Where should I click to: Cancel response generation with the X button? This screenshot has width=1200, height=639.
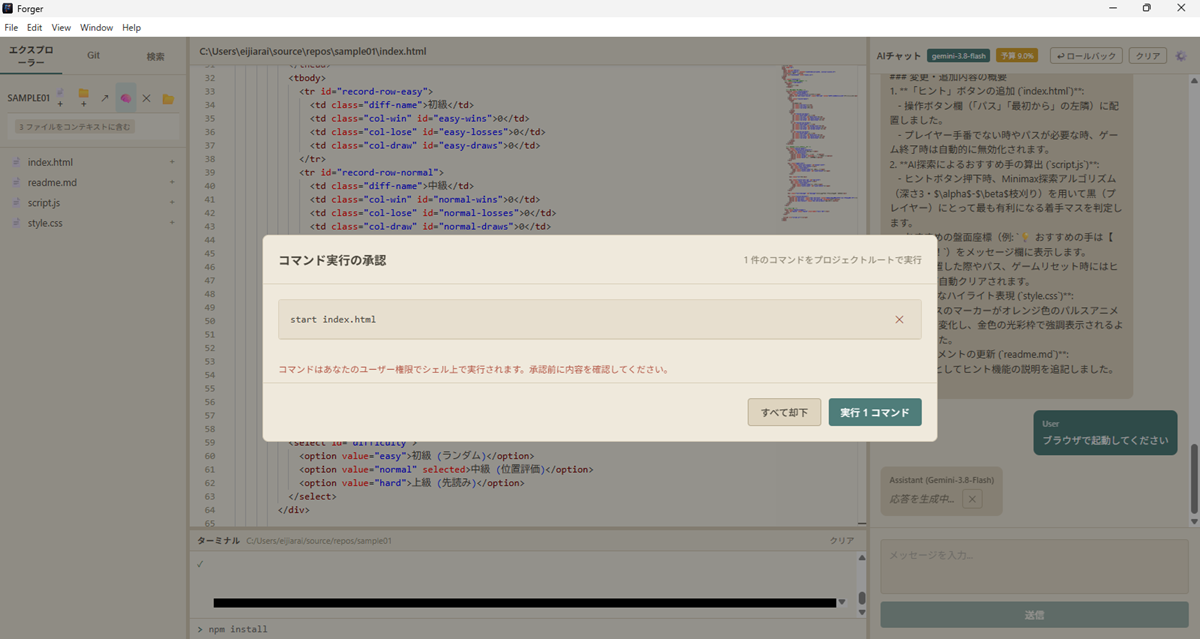click(x=973, y=499)
